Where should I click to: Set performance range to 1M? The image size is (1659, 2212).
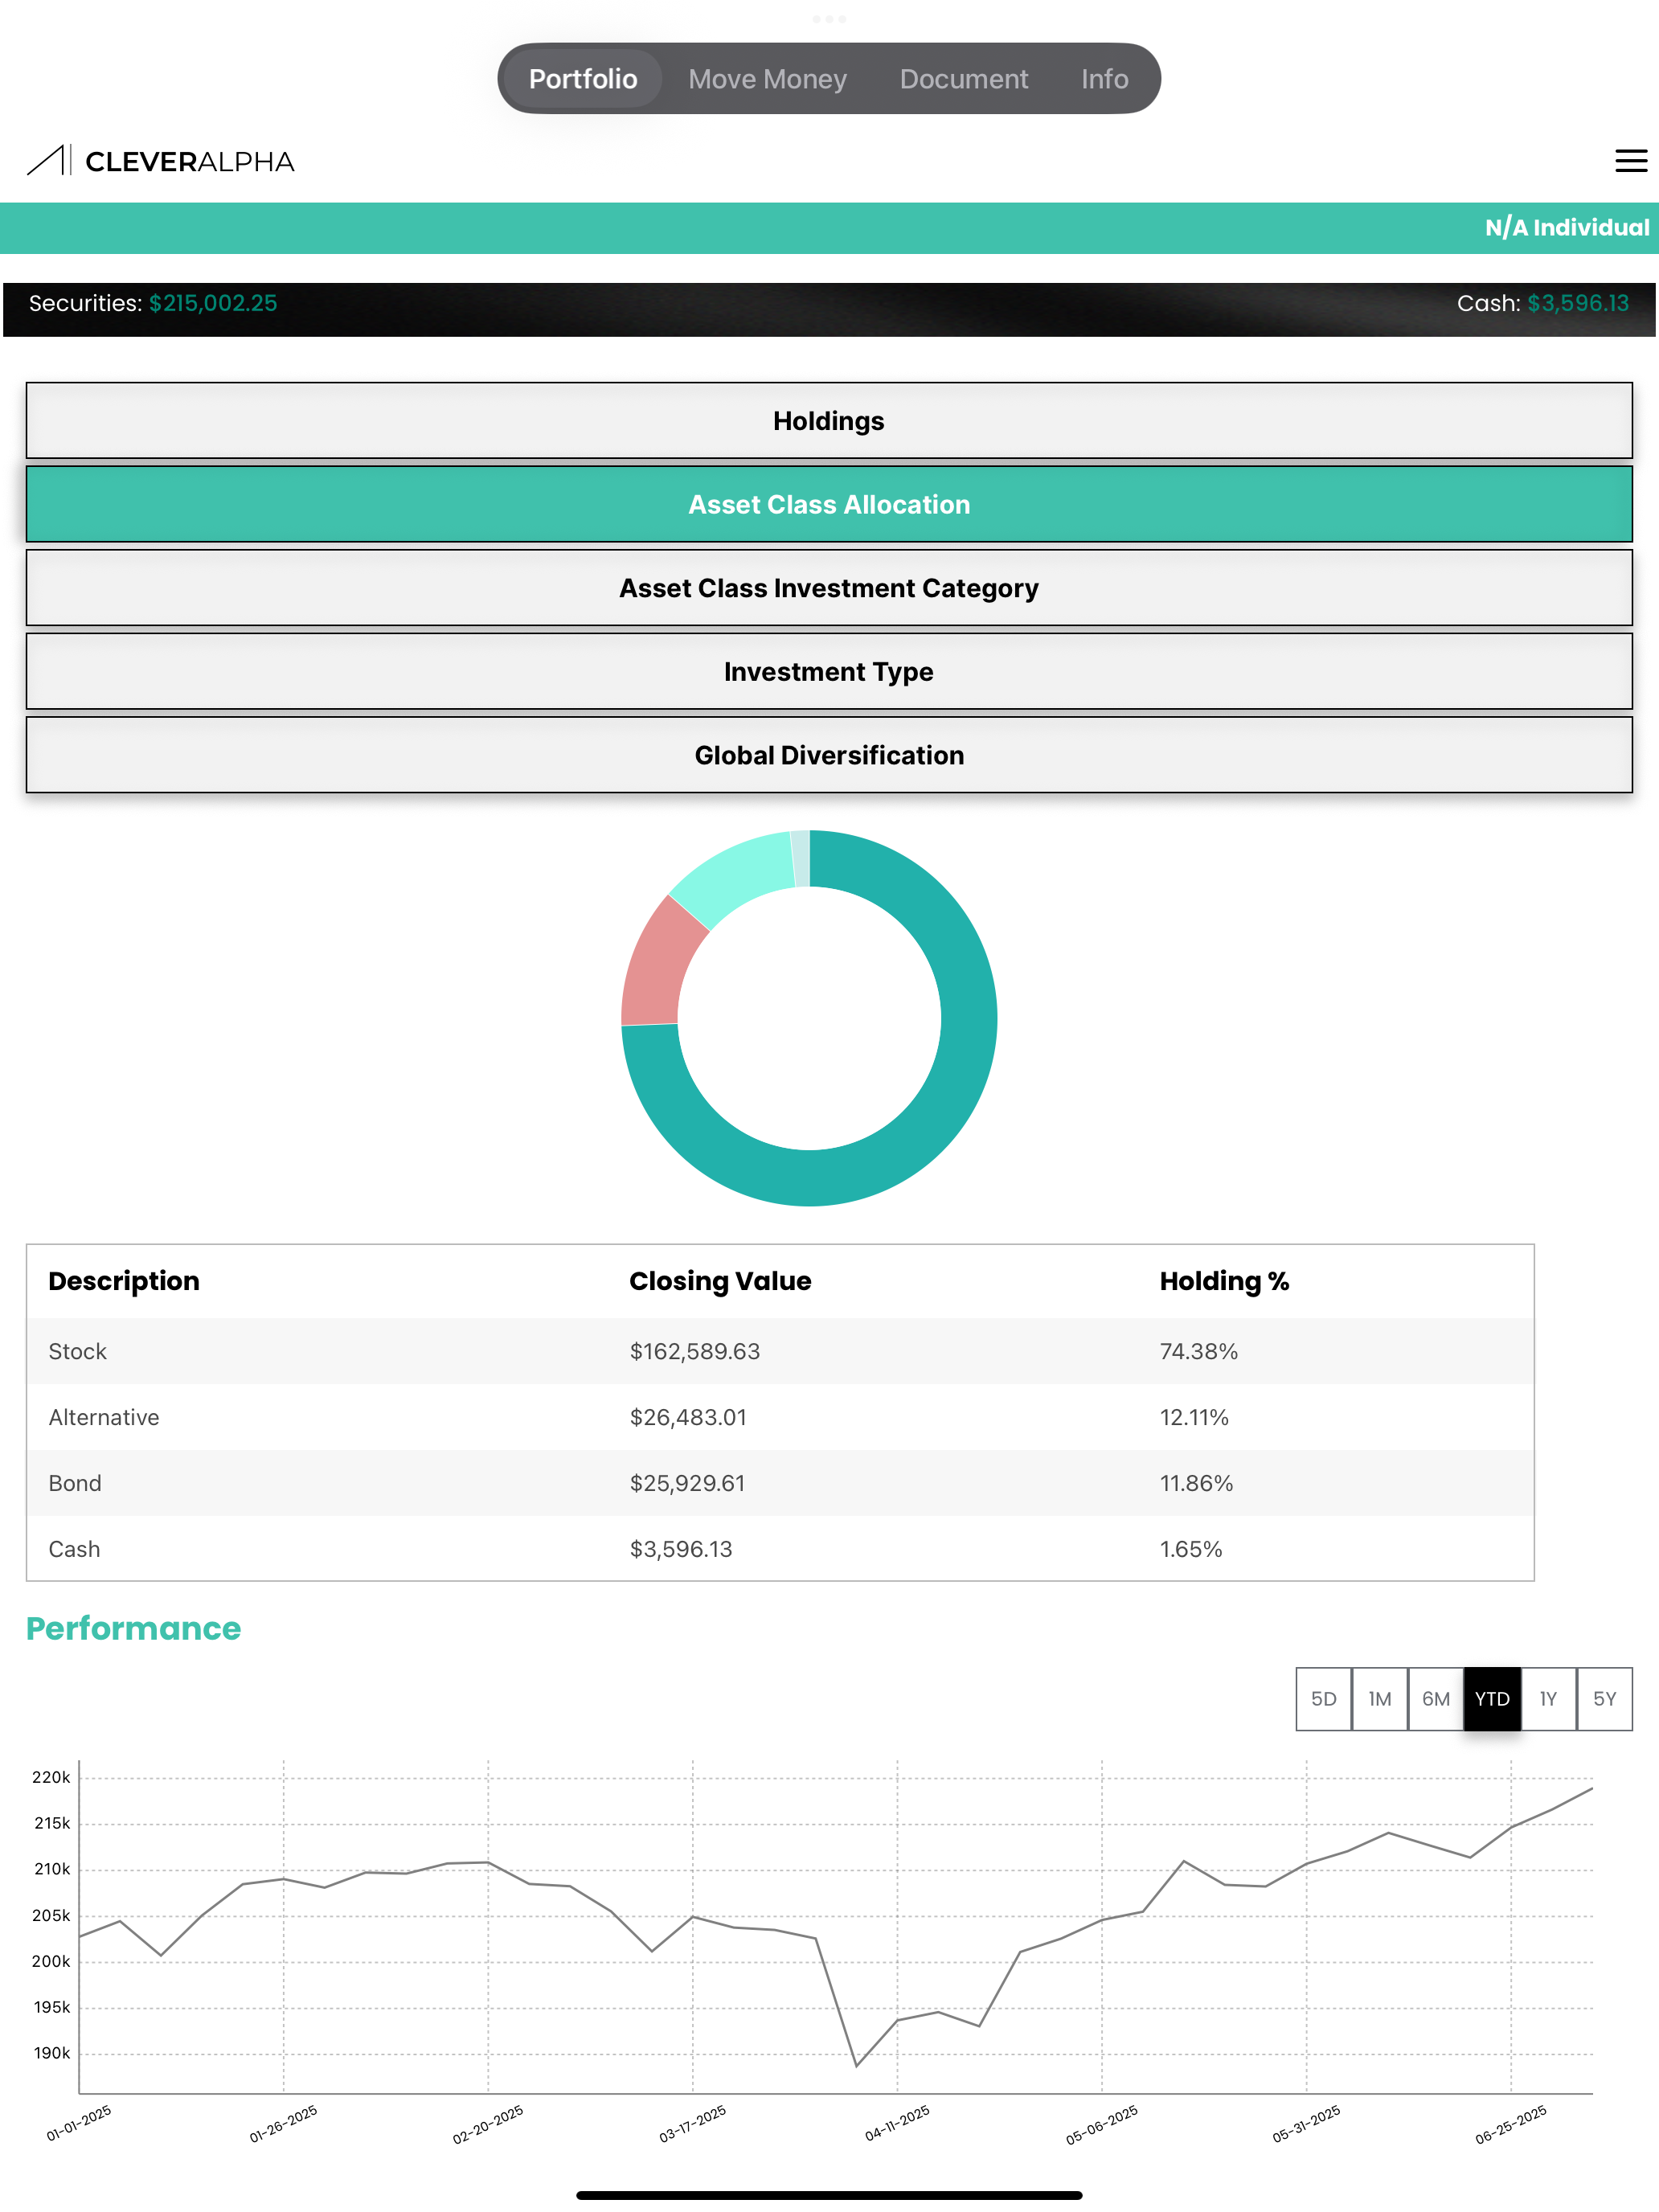(1379, 1699)
